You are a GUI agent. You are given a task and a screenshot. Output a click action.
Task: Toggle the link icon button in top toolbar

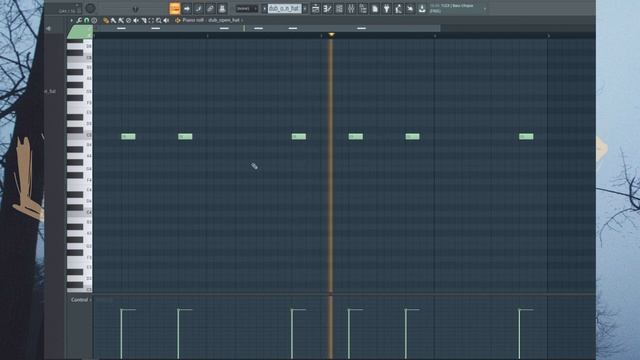tap(211, 8)
